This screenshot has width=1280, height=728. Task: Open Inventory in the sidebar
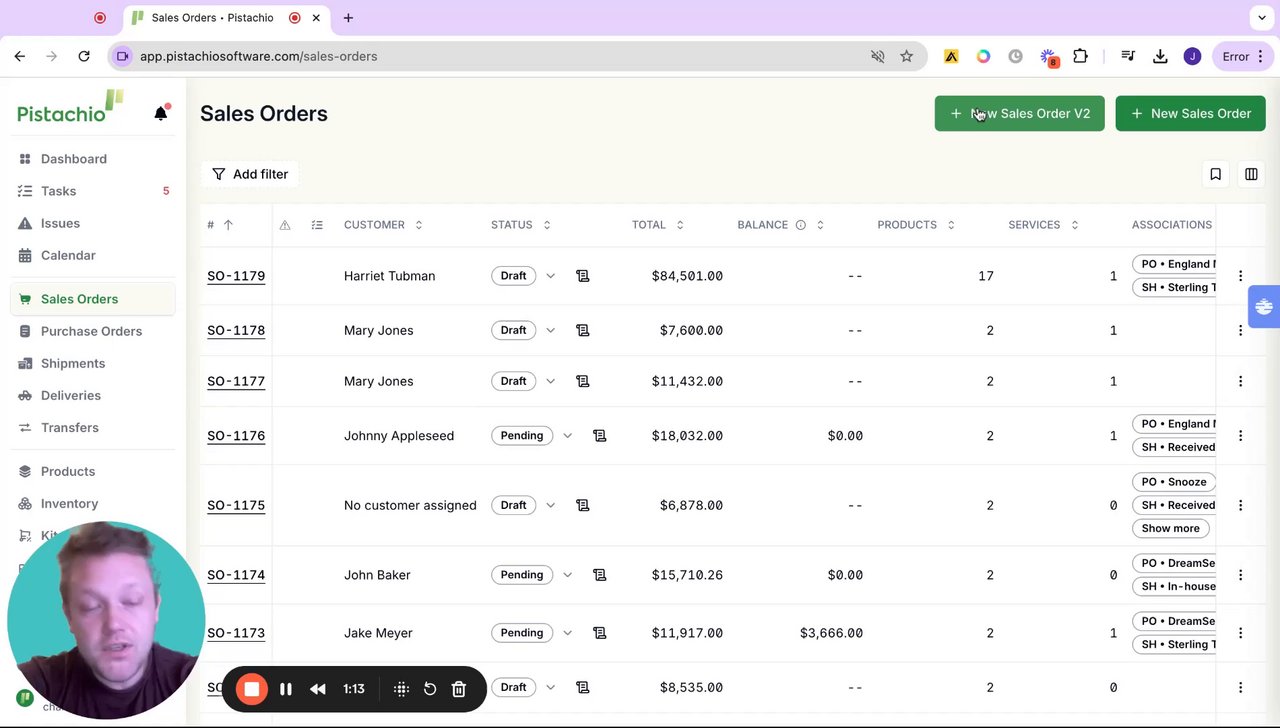click(94, 503)
